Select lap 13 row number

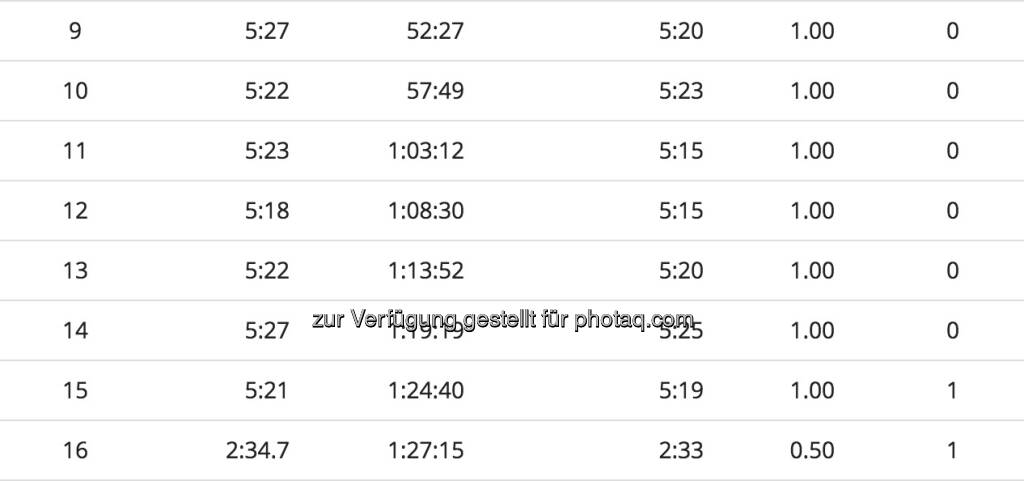click(75, 270)
